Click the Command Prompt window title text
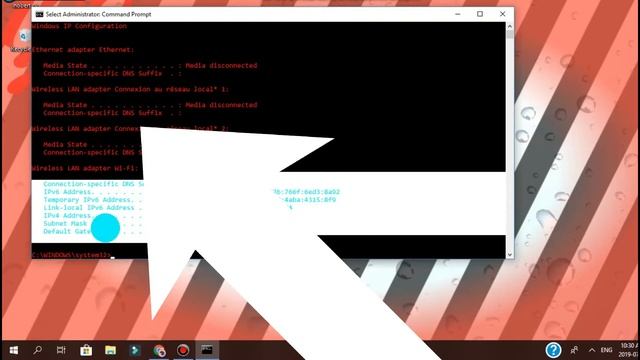 coord(98,14)
